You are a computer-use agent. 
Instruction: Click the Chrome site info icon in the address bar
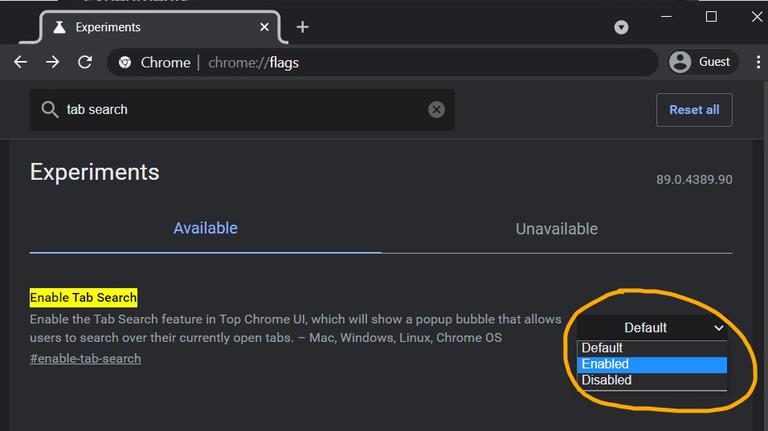point(125,62)
